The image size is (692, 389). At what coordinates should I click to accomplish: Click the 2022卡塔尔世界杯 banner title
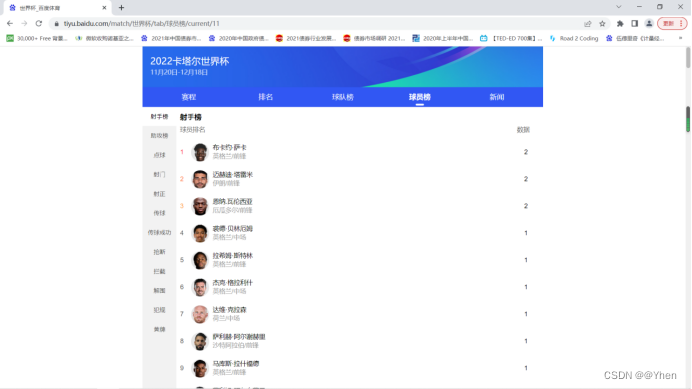click(190, 61)
